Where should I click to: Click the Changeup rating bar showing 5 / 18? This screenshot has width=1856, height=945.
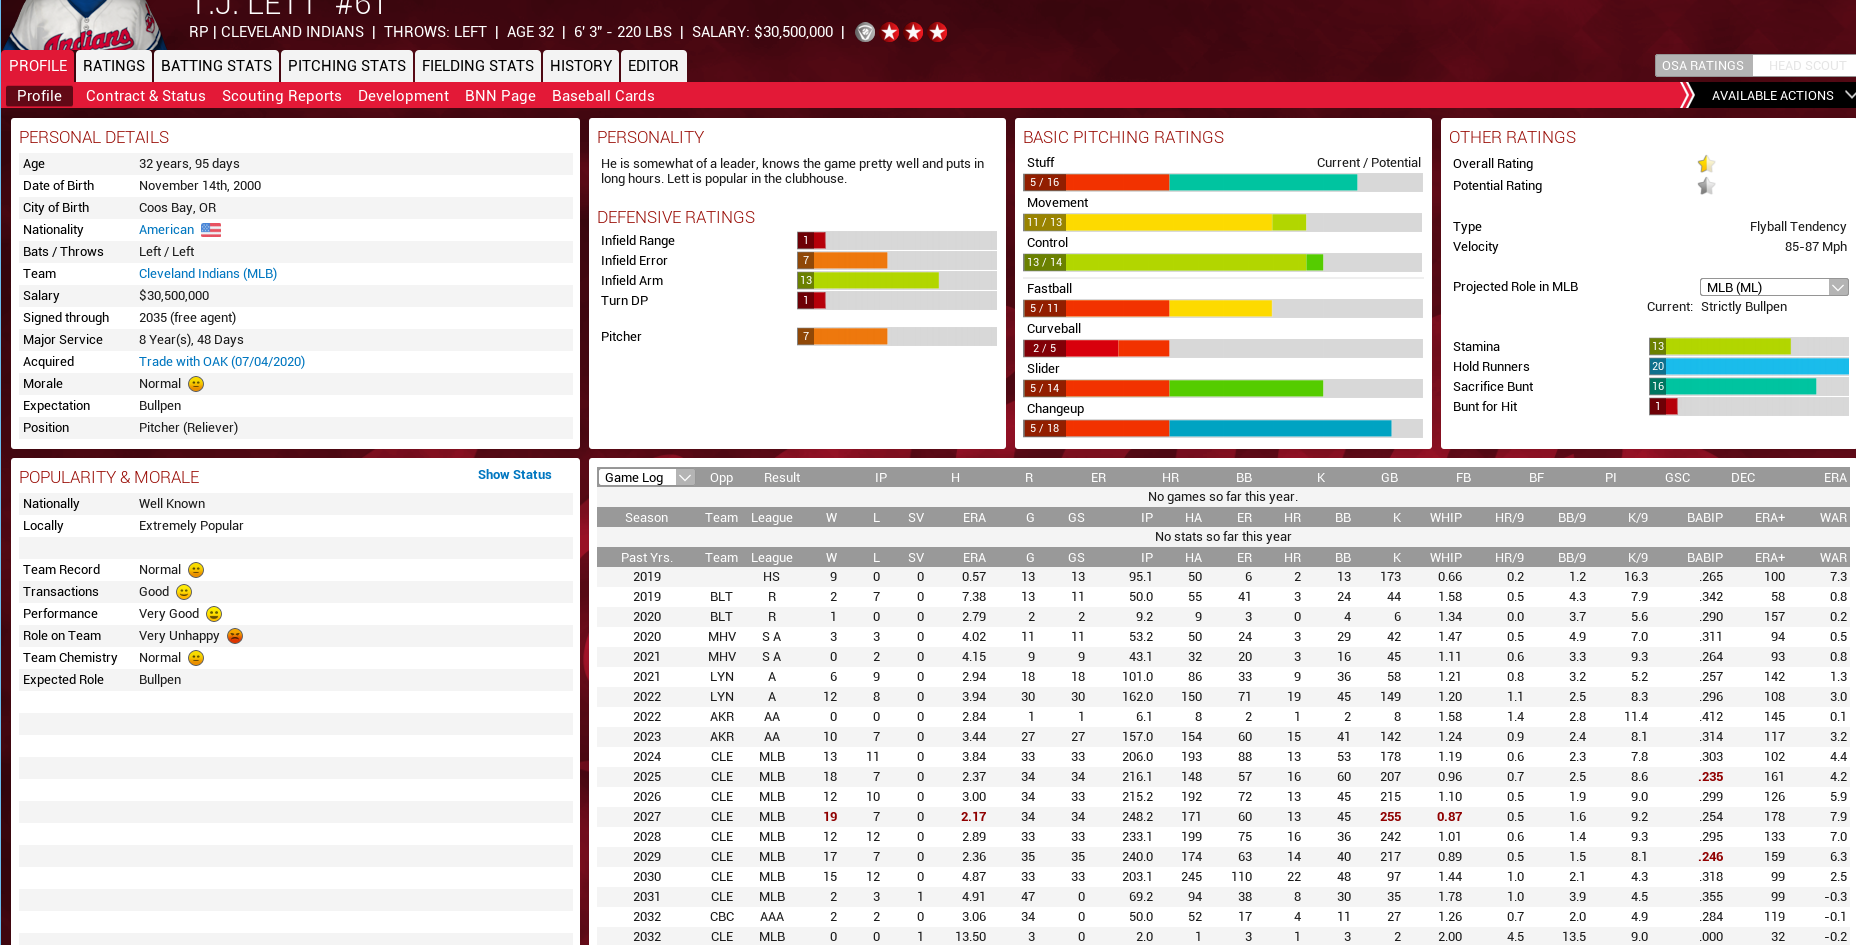[x=1222, y=429]
